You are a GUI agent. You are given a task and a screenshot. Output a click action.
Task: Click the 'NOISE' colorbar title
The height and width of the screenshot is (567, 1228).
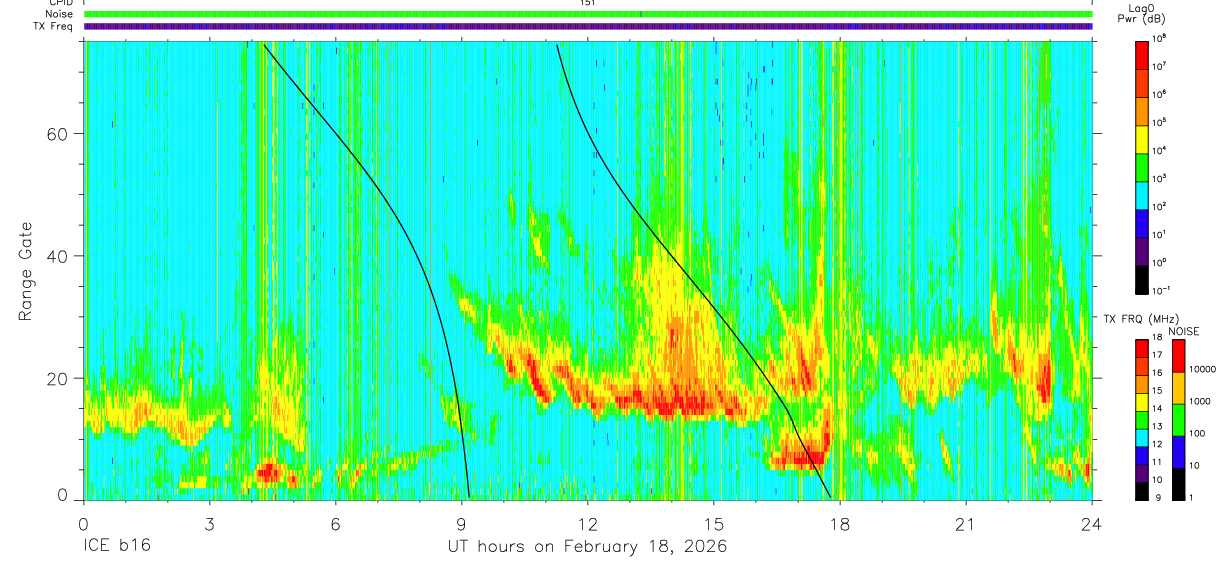point(1183,330)
